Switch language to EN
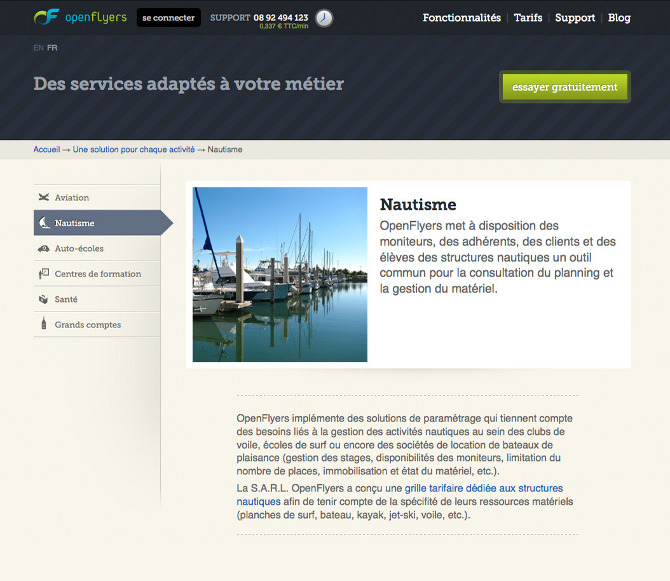Viewport: 670px width, 581px height. [x=38, y=48]
